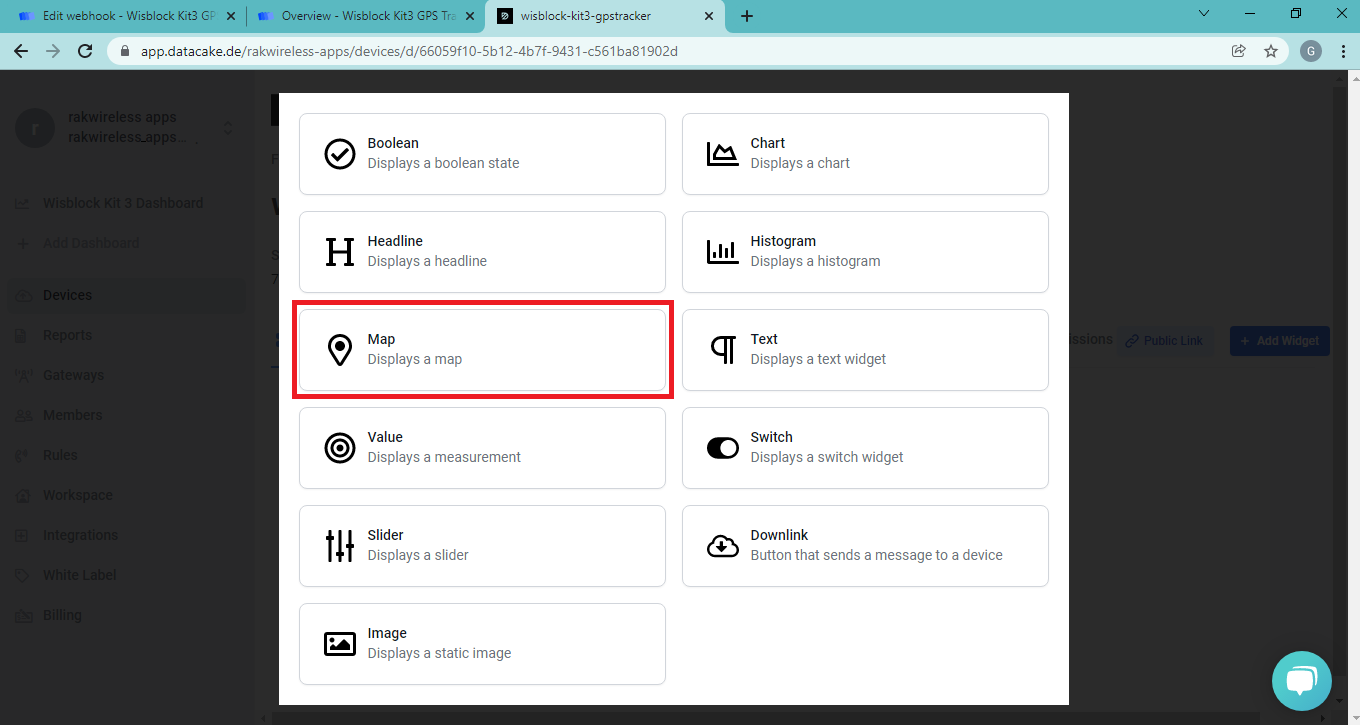The width and height of the screenshot is (1360, 725).
Task: Pick the Downlink cloud icon
Action: point(722,546)
